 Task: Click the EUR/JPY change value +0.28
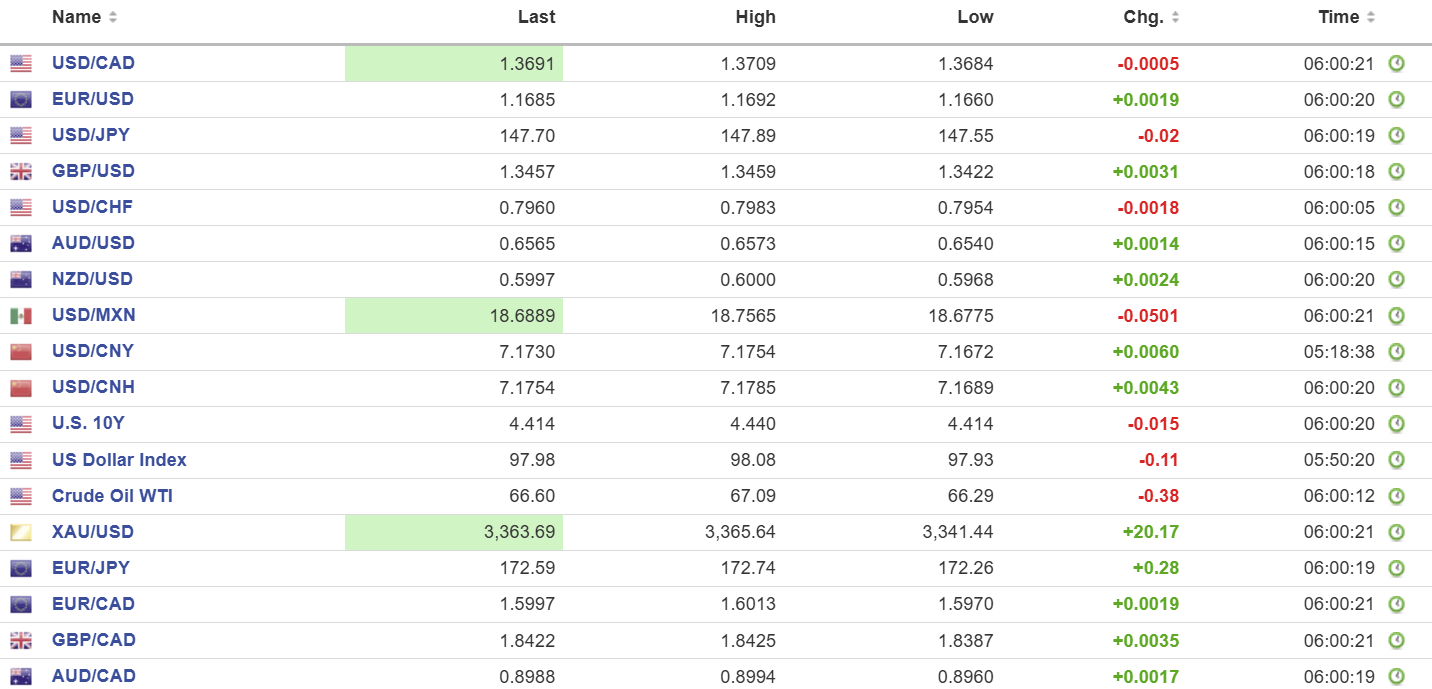click(1155, 568)
